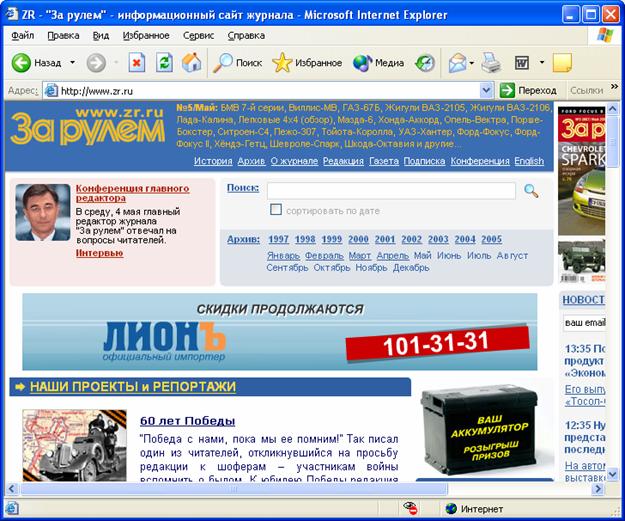Click the Переход go button
The image size is (625, 521).
pyautogui.click(x=529, y=90)
